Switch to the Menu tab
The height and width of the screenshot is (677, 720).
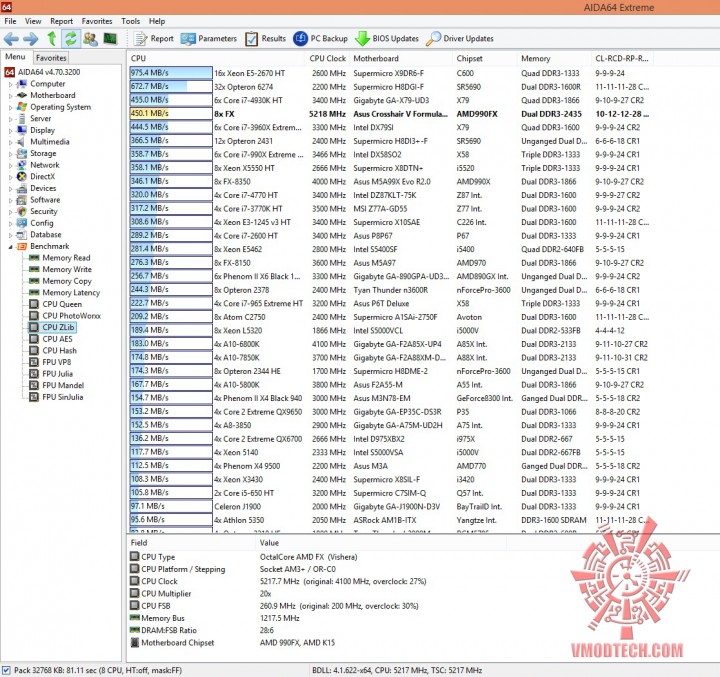click(15, 56)
